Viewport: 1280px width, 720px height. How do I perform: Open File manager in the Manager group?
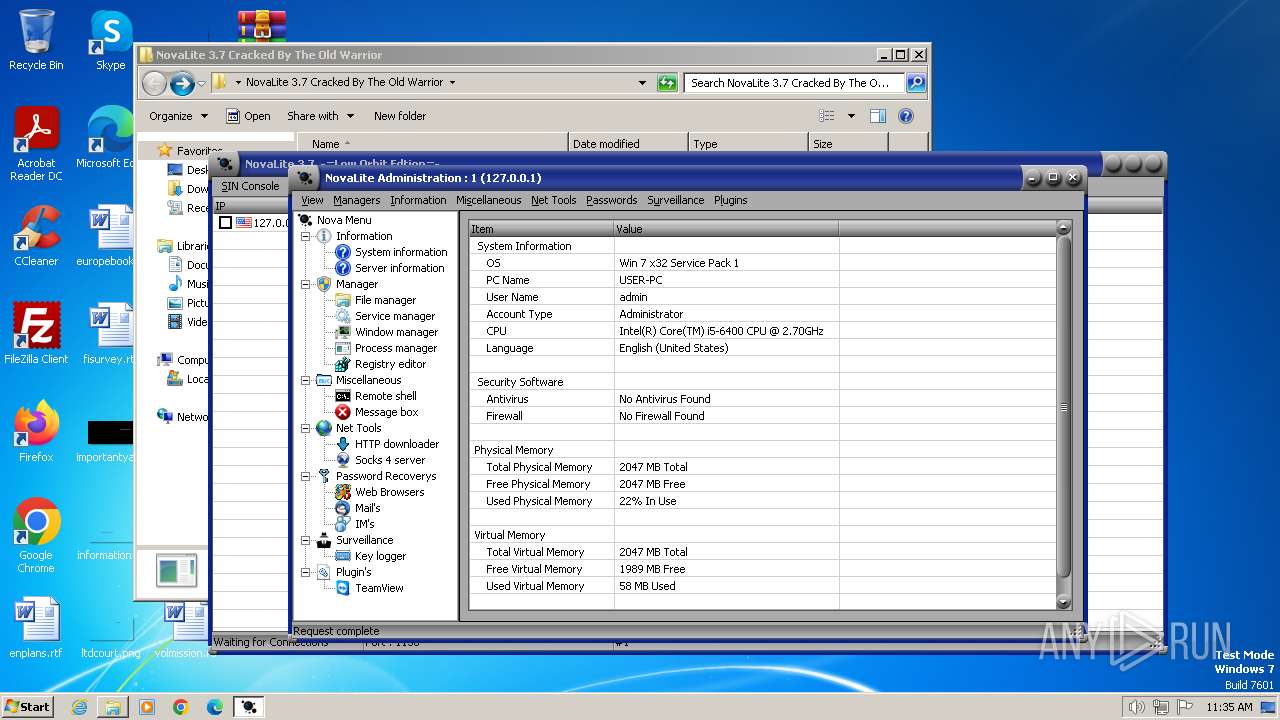click(384, 300)
